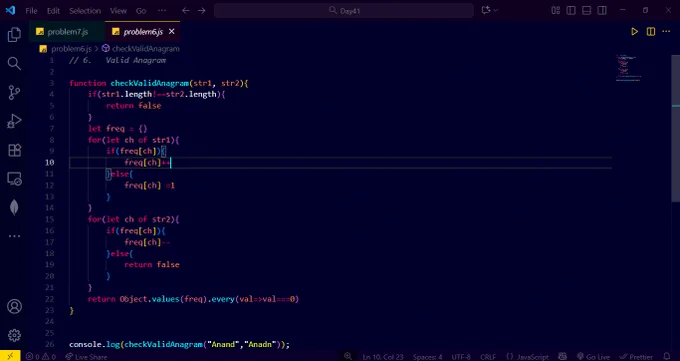The image size is (680, 361).
Task: Open the MongoDB leaf icon view
Action: 14,207
